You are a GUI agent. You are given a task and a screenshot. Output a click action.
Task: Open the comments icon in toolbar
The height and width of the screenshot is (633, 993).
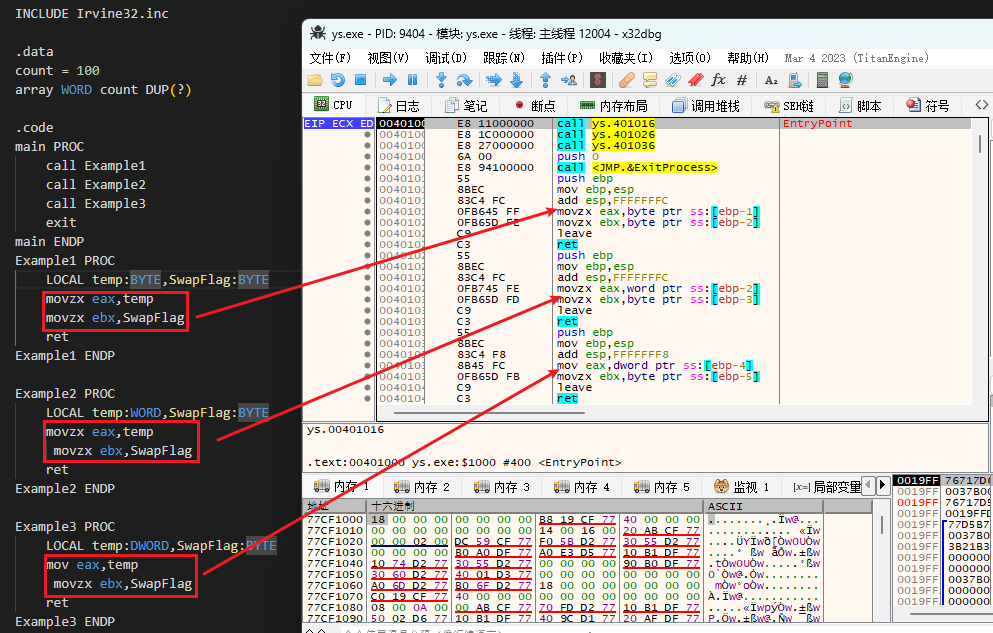pos(650,80)
